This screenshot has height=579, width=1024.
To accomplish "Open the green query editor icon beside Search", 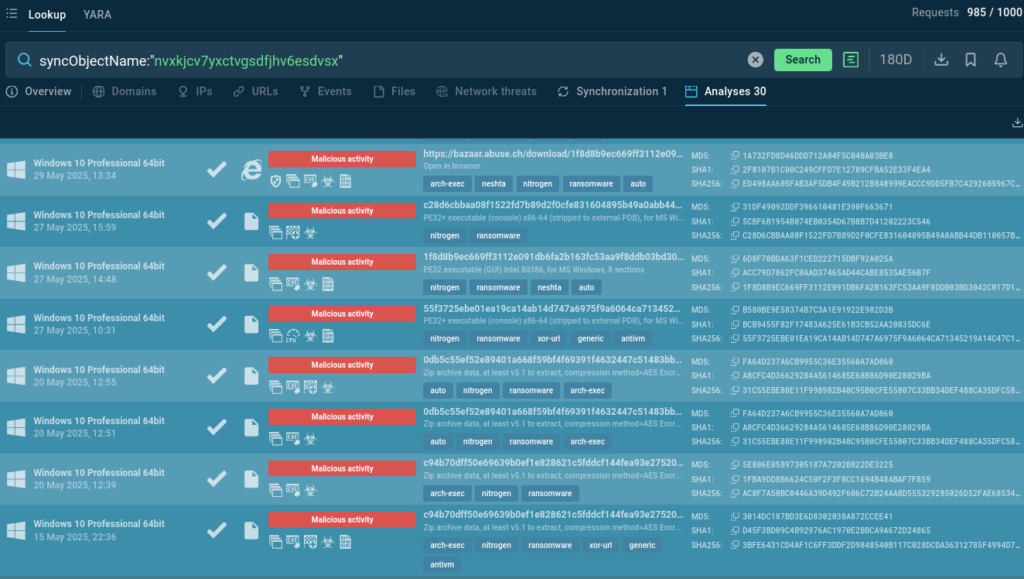I will 851,60.
